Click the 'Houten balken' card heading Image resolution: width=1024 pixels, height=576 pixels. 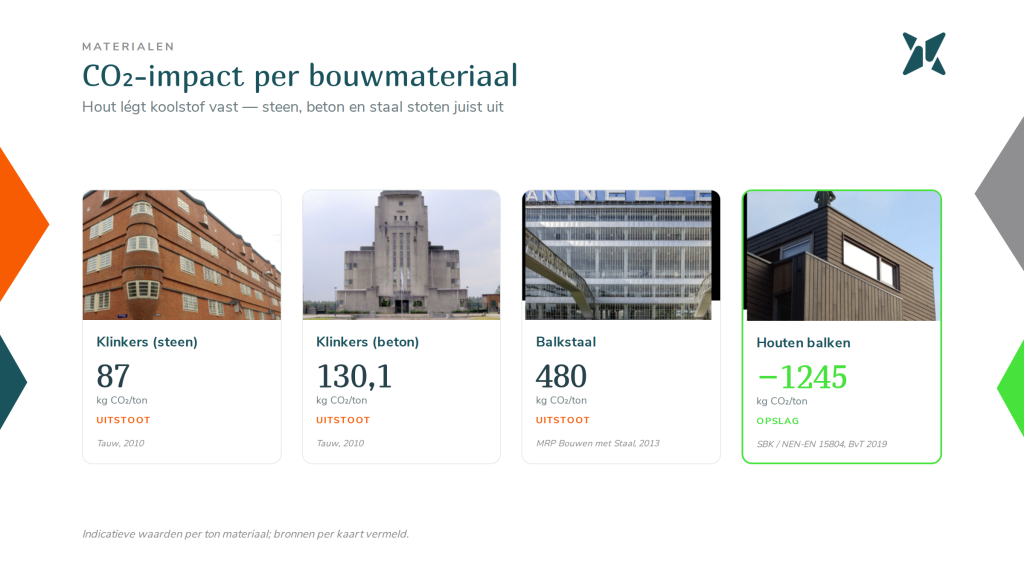click(x=803, y=343)
